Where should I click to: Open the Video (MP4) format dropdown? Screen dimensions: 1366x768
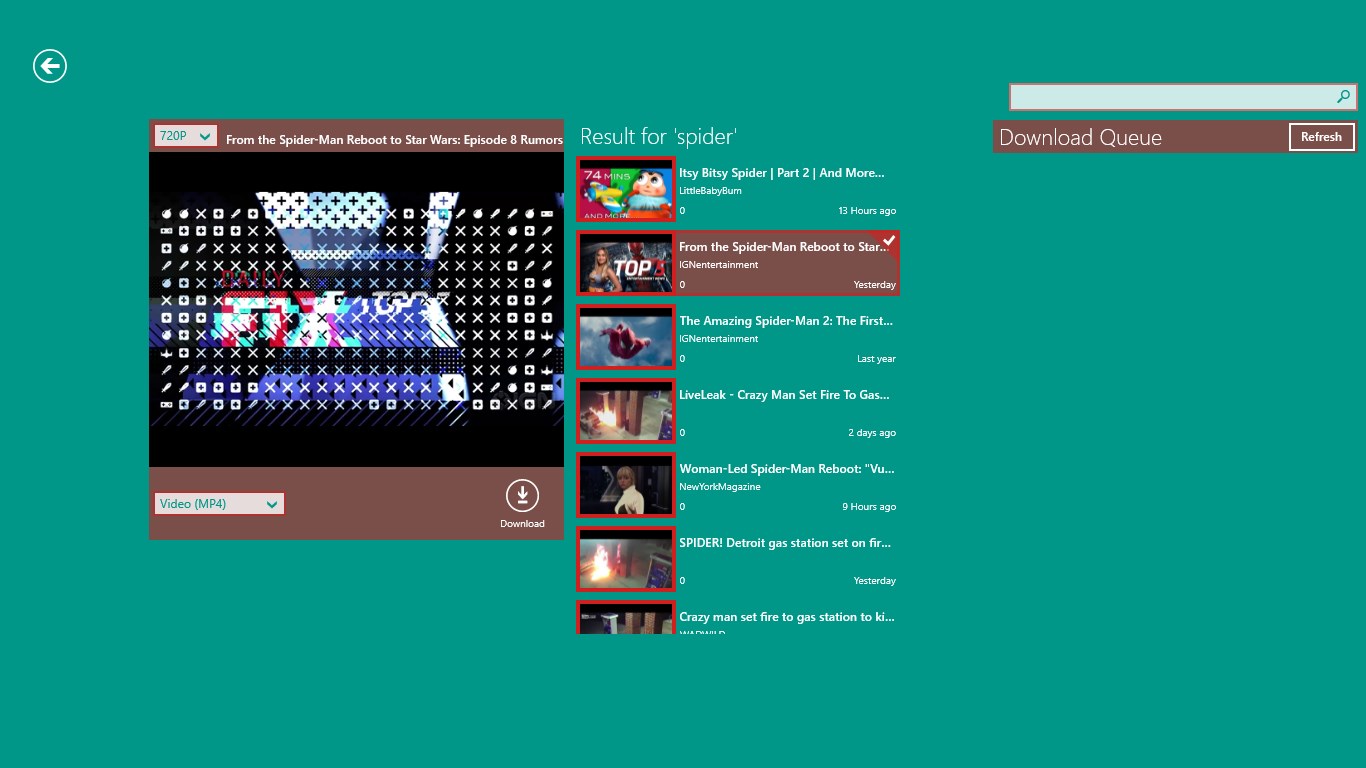pos(219,503)
